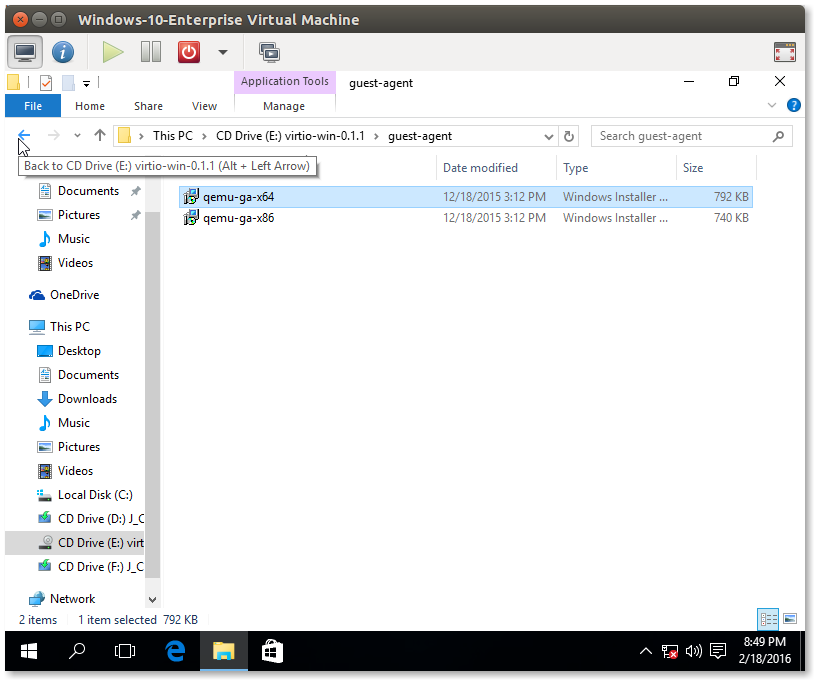Viewport: 814px width, 680px height.
Task: Switch to Large icons view layout
Action: pyautogui.click(x=790, y=619)
